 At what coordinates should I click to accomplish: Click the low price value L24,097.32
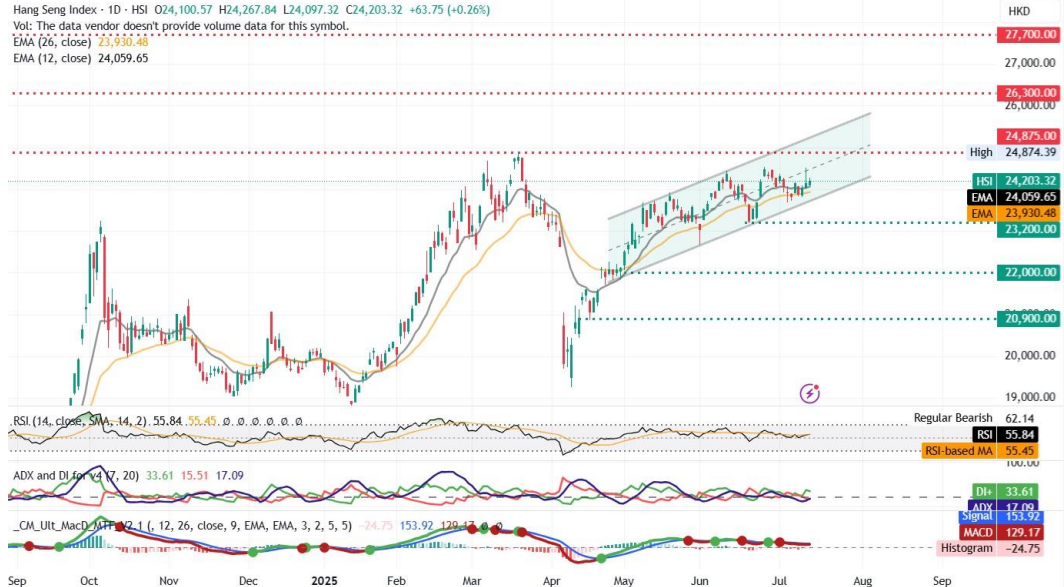click(x=311, y=10)
